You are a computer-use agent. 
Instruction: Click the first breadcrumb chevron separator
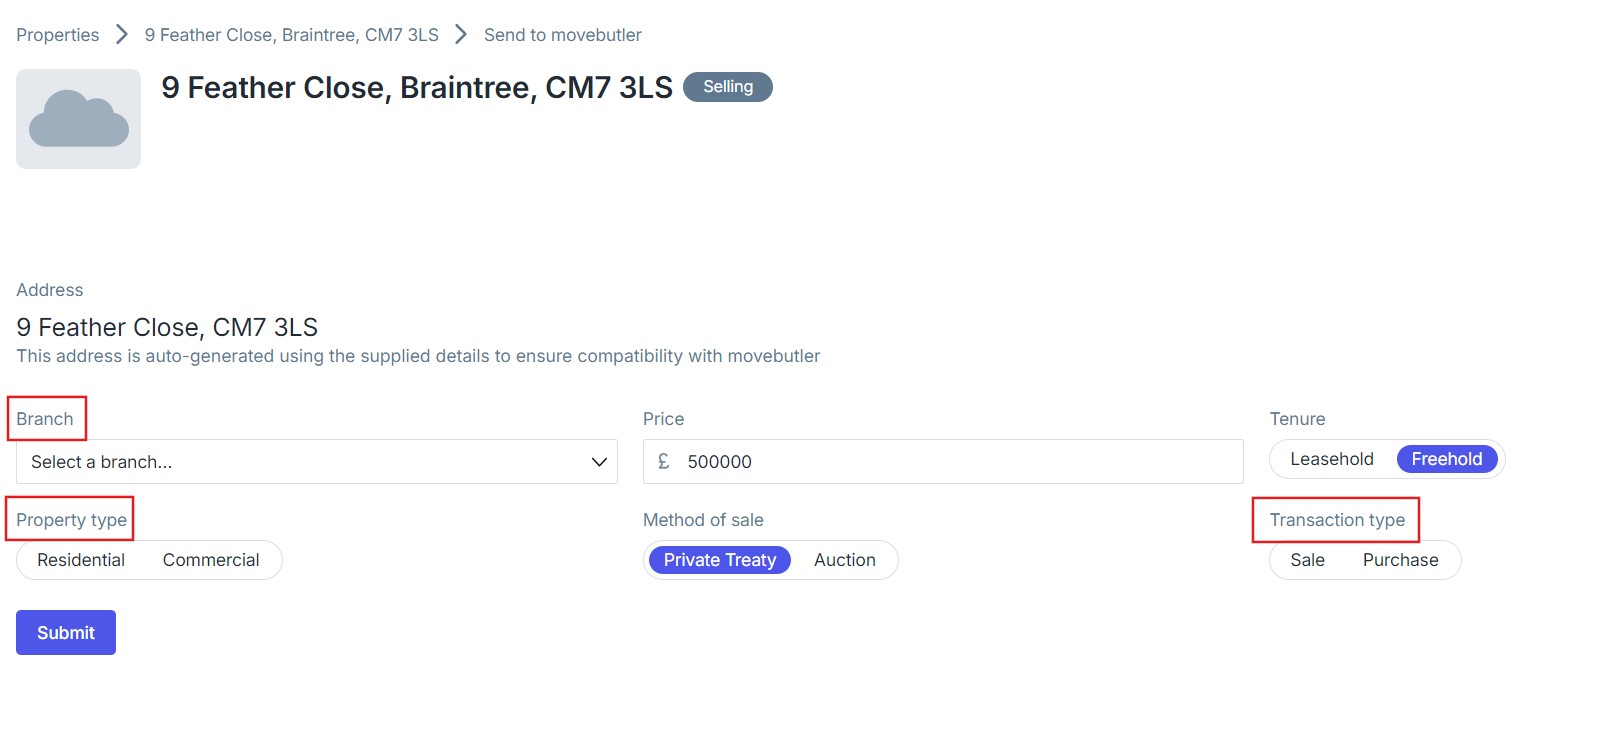(122, 35)
